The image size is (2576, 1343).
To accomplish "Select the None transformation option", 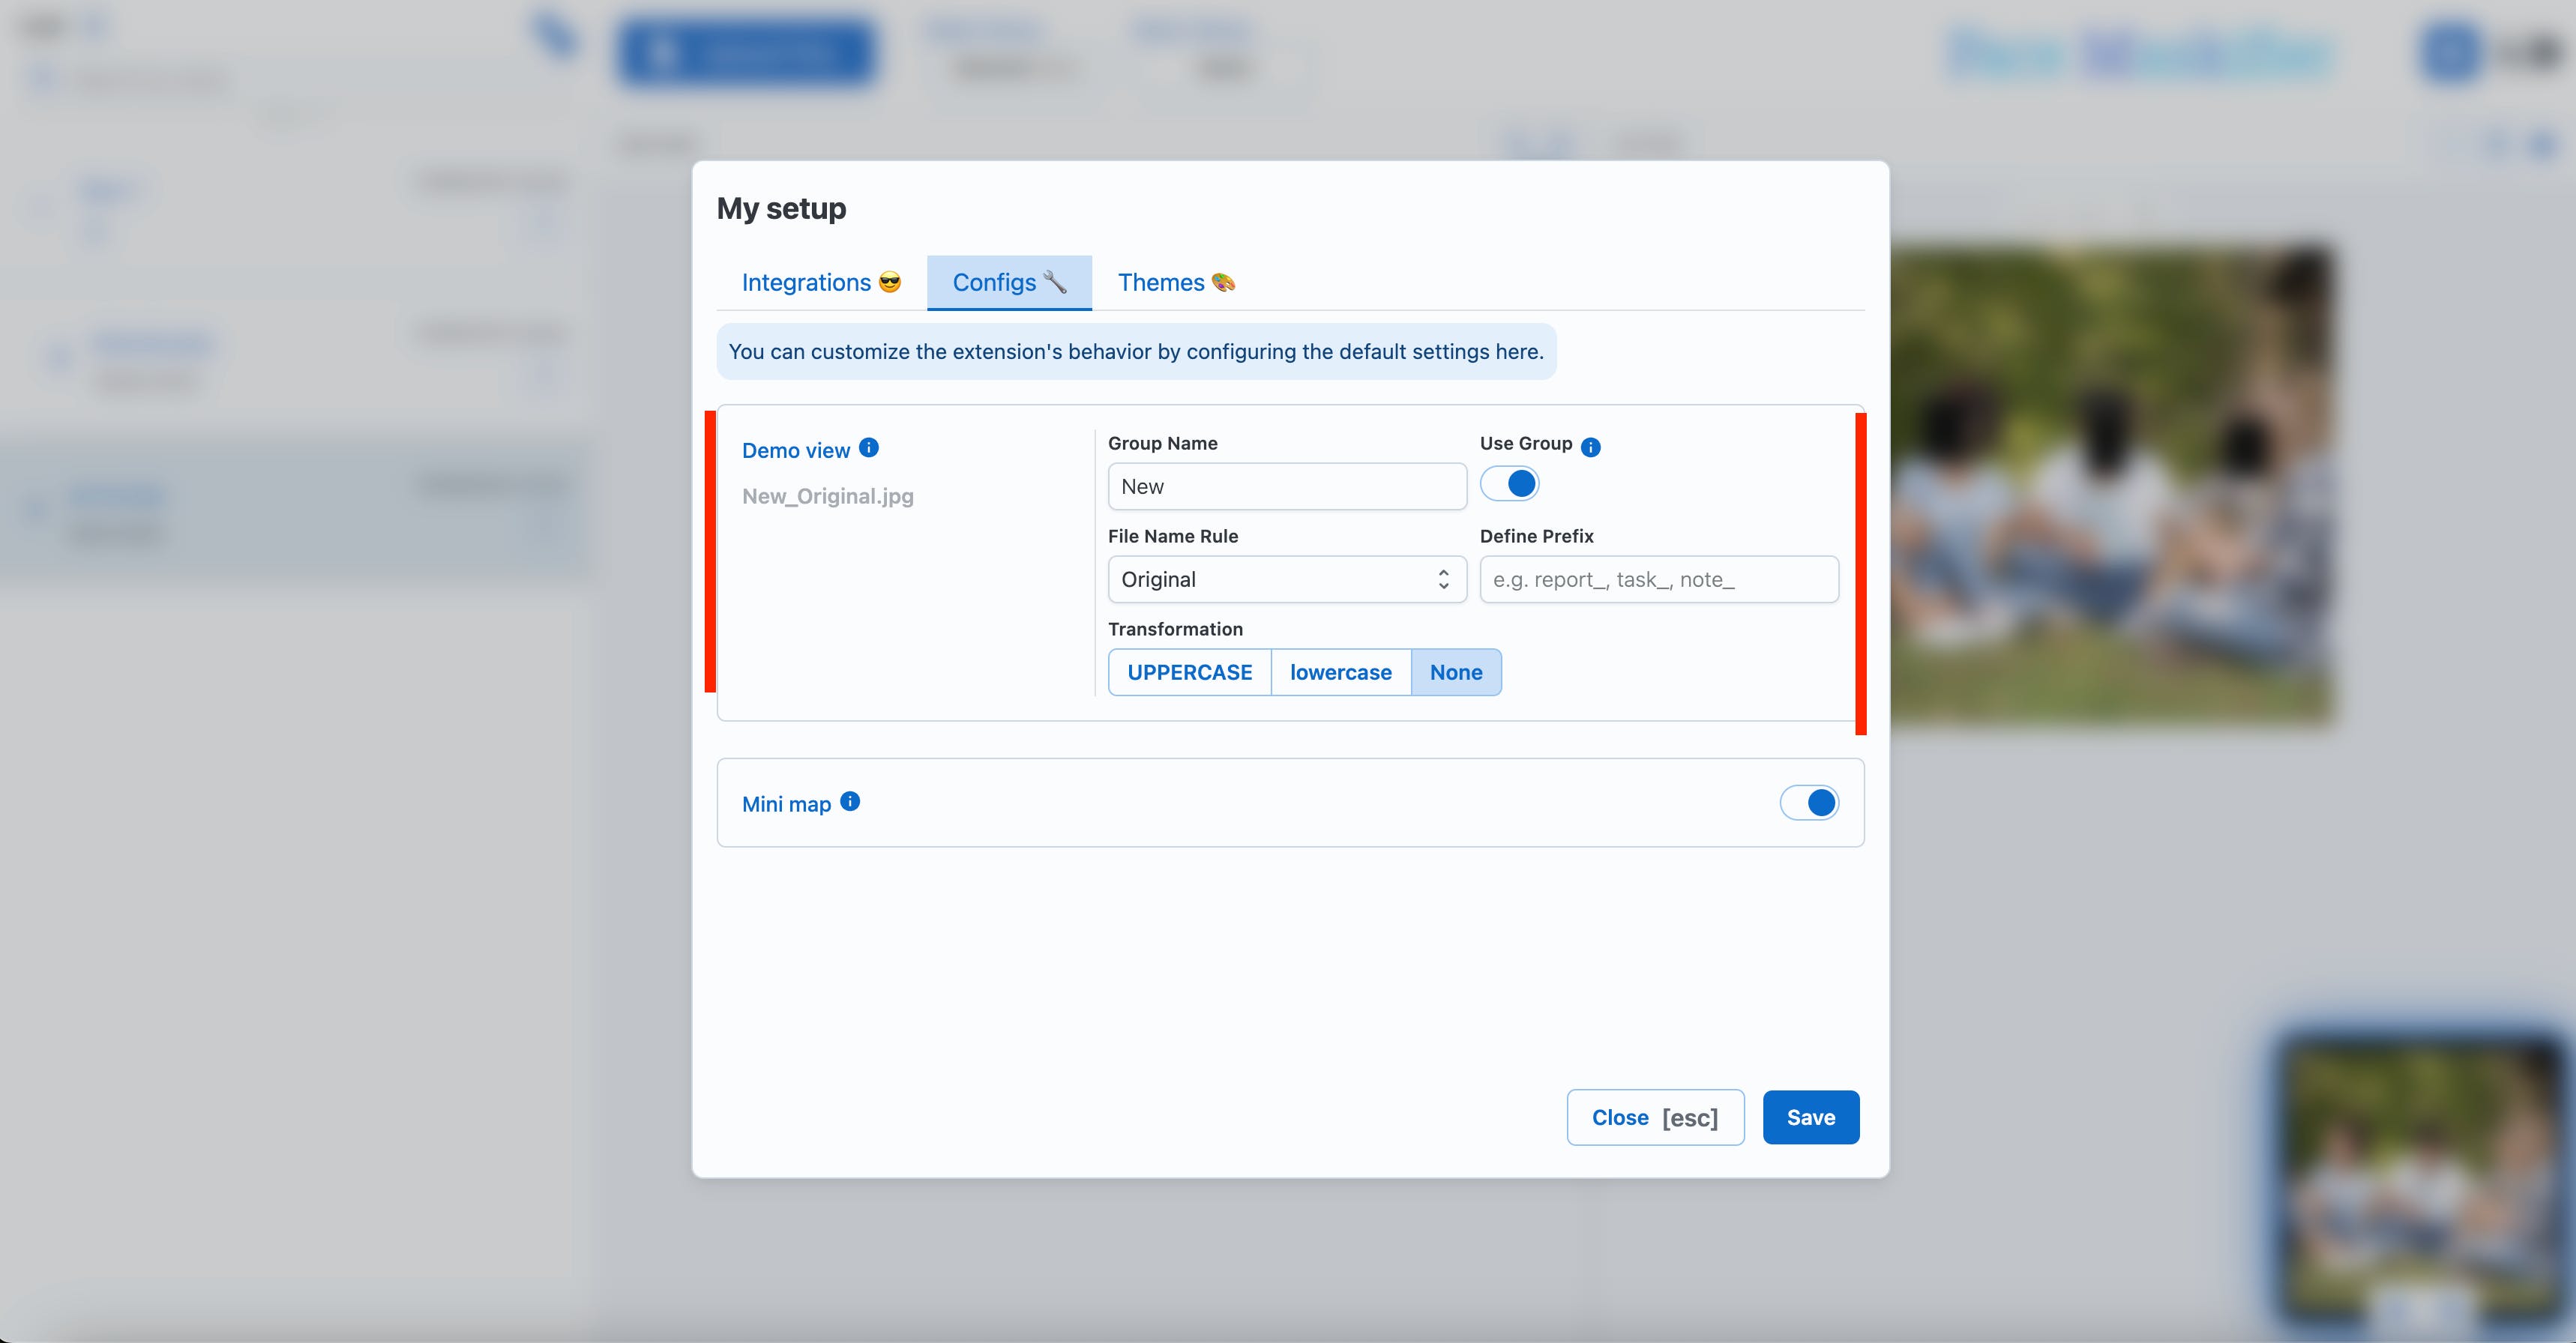I will 1455,672.
